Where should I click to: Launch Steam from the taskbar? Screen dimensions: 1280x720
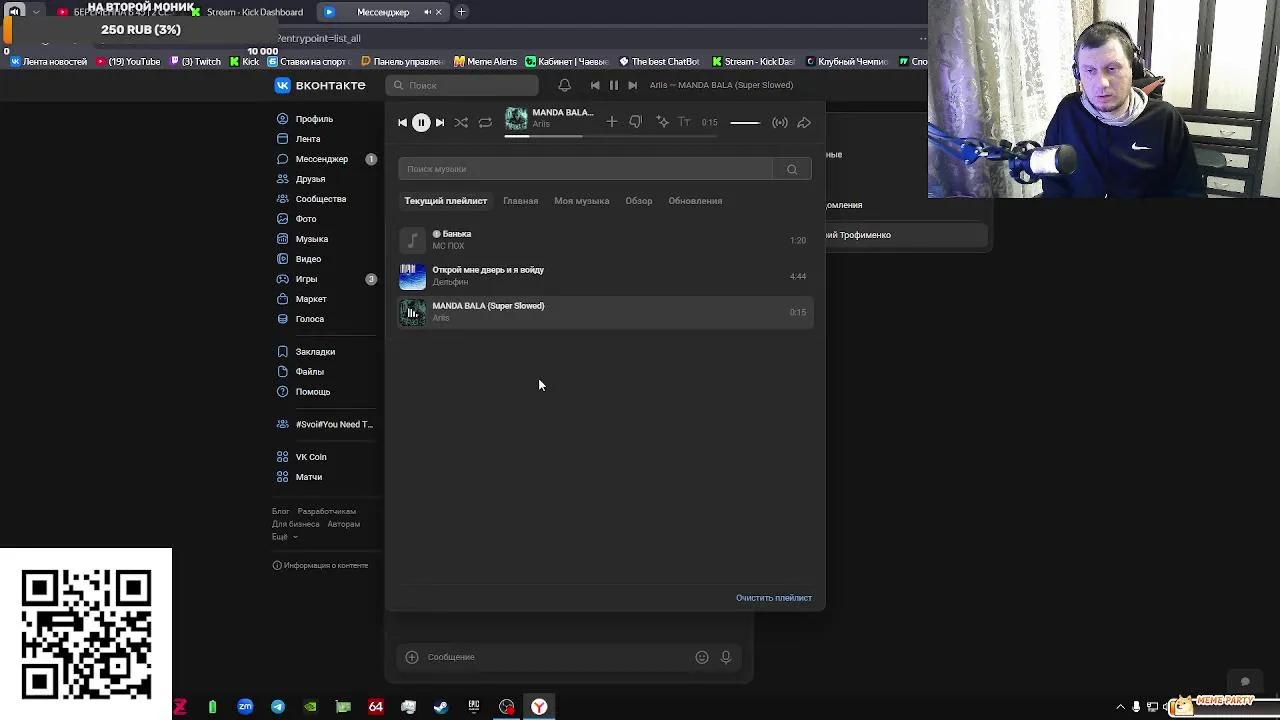click(x=441, y=708)
